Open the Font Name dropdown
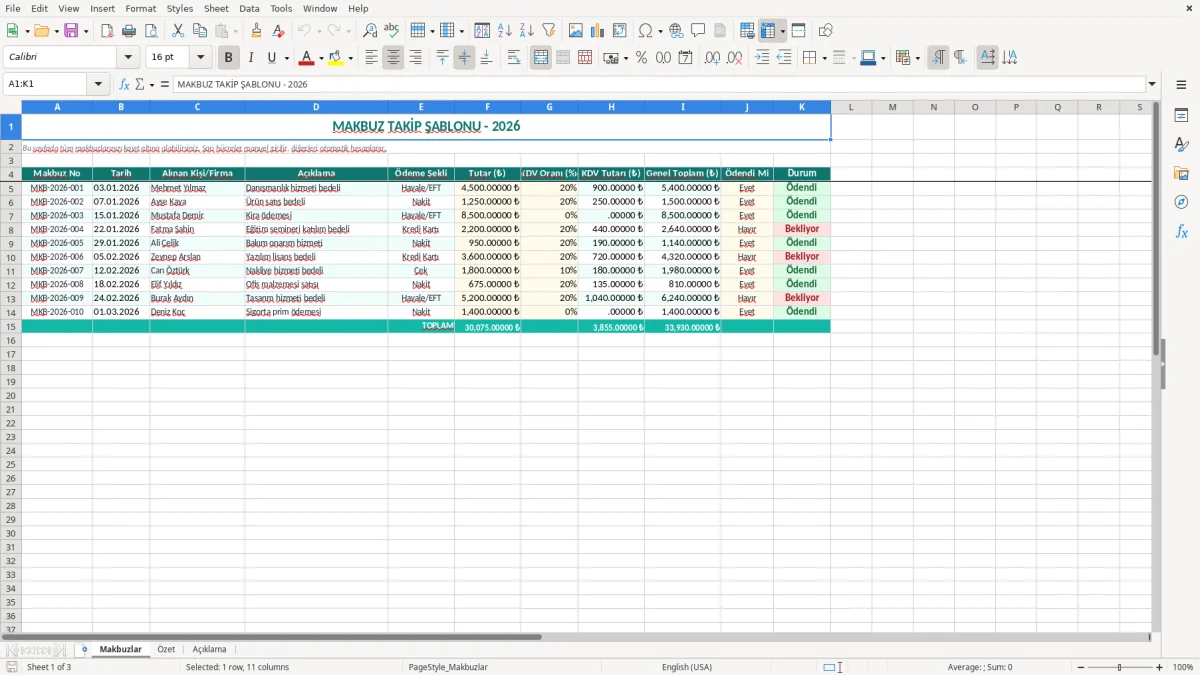Viewport: 1200px width, 675px height. [x=128, y=58]
